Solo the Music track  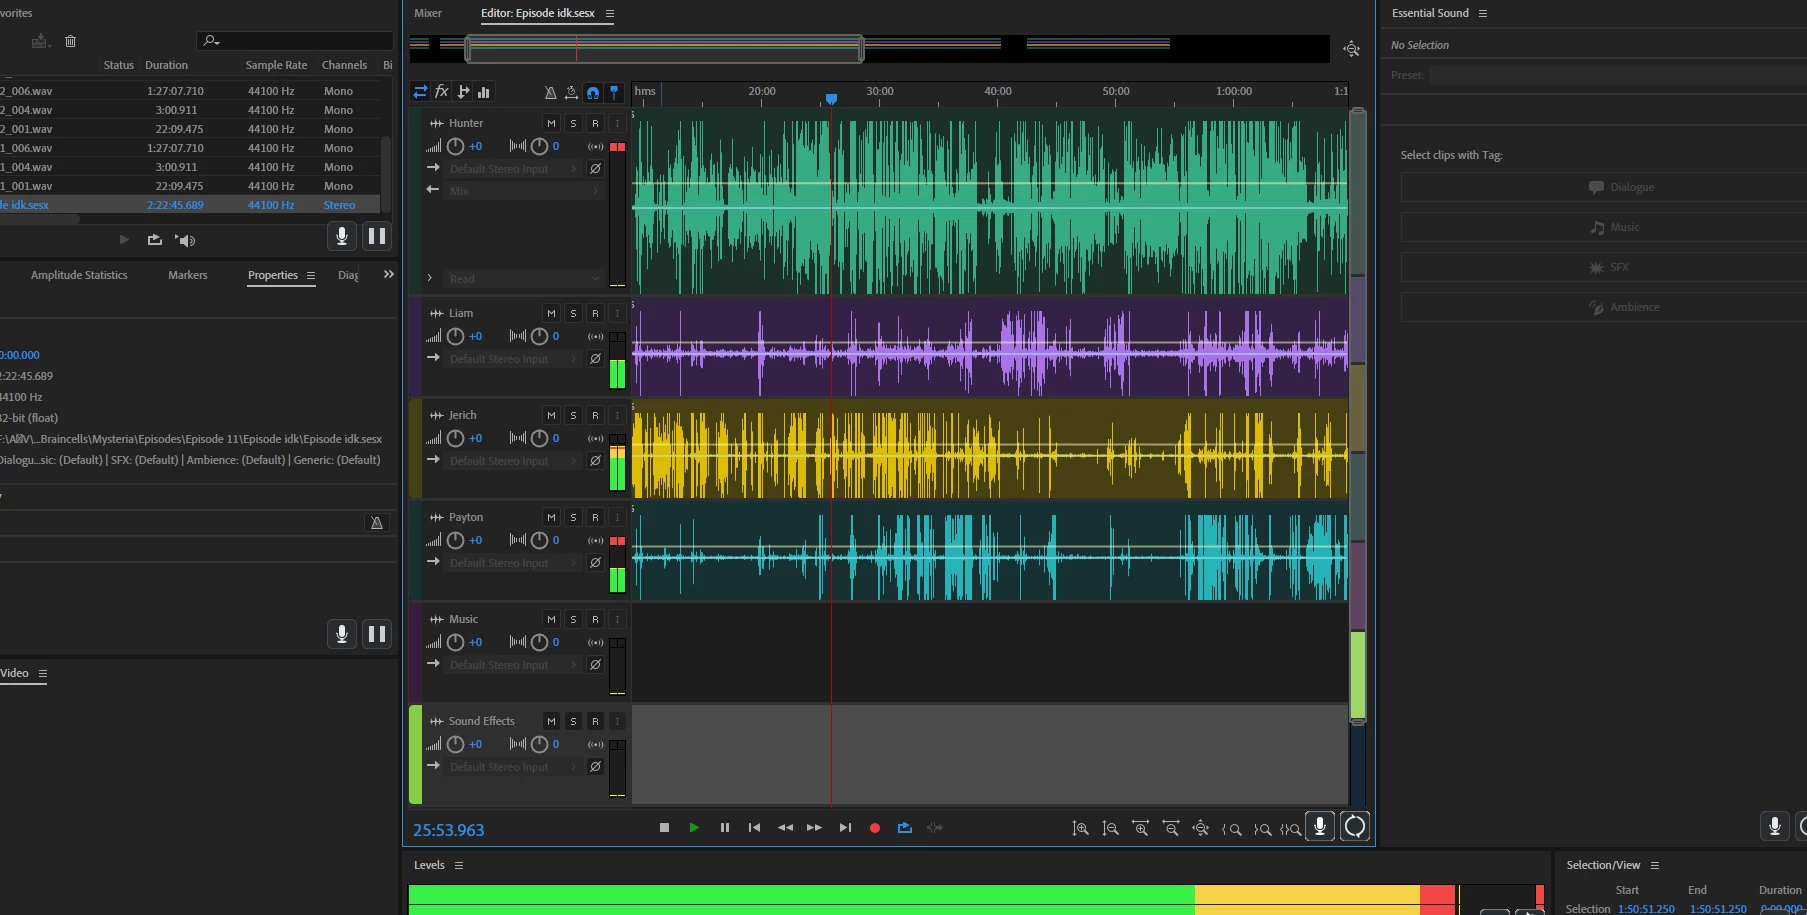point(573,619)
